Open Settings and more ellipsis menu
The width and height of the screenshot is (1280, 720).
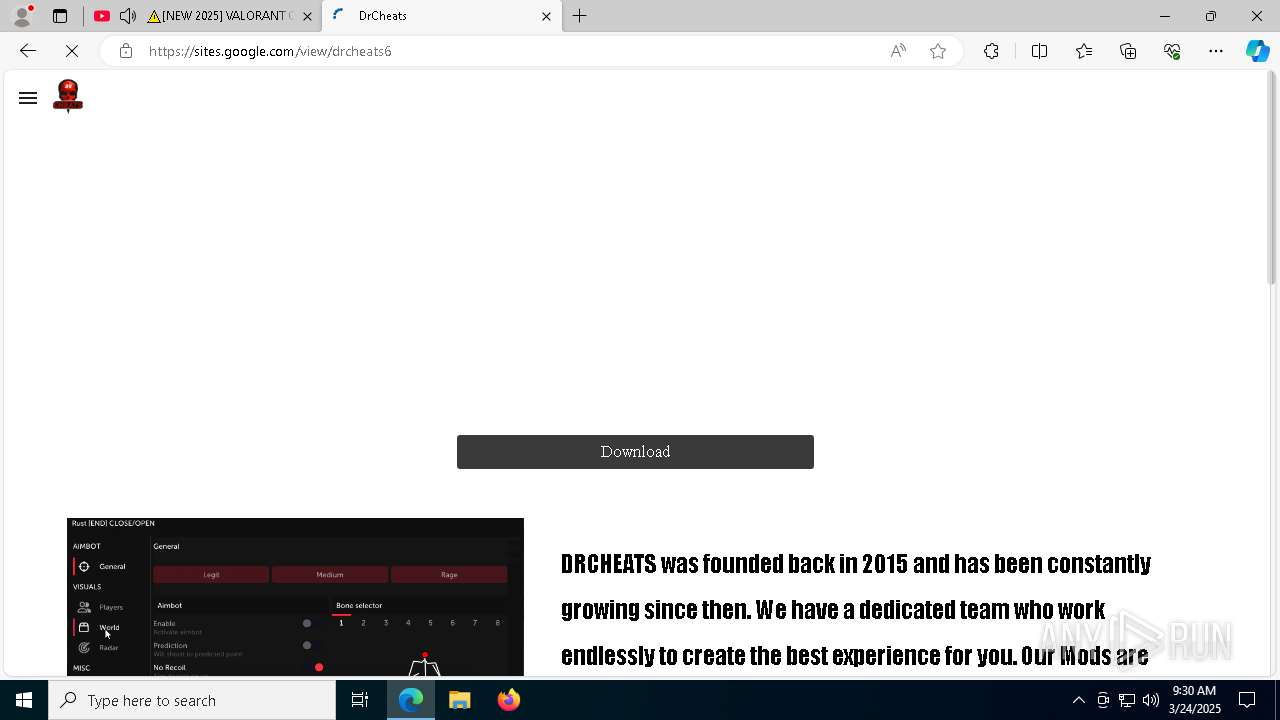click(1216, 51)
